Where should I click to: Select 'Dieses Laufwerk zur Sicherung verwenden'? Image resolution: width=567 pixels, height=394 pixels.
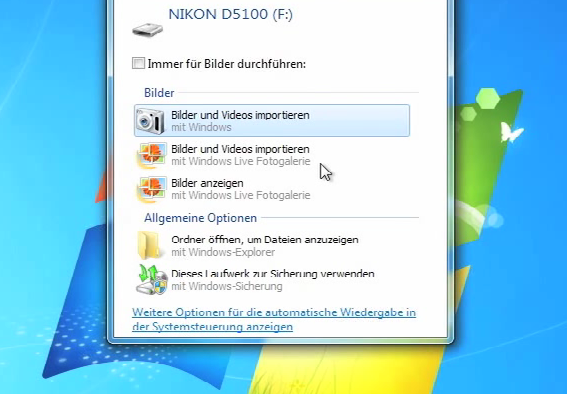click(272, 279)
